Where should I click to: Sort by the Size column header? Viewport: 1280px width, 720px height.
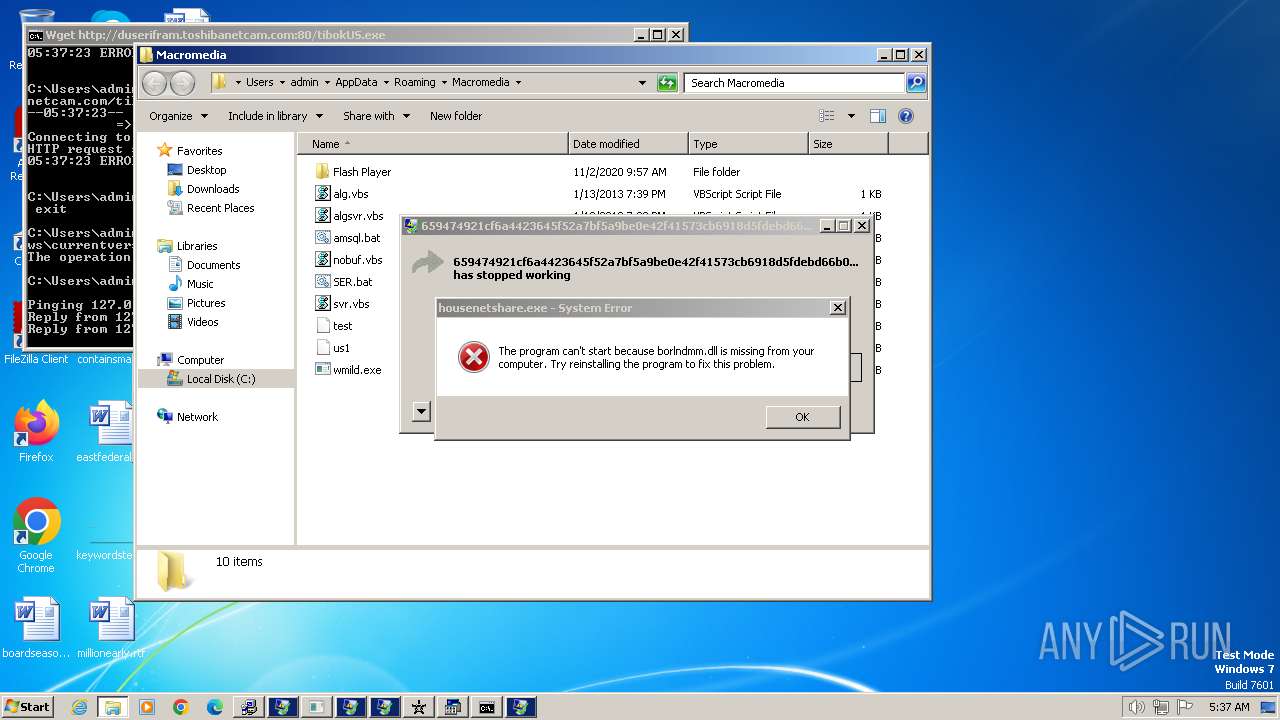[848, 144]
